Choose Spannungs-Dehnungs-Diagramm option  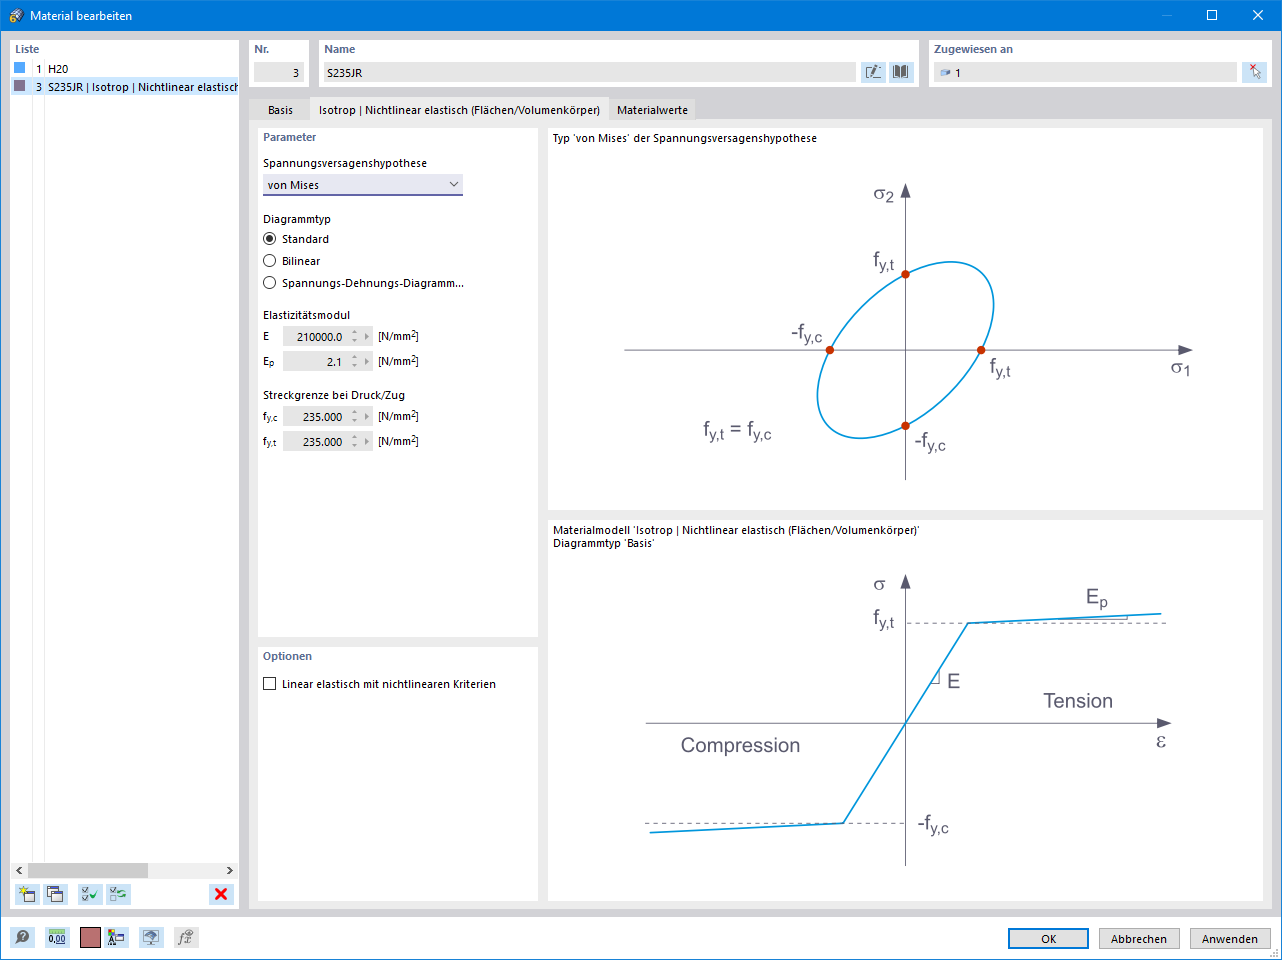tap(270, 283)
